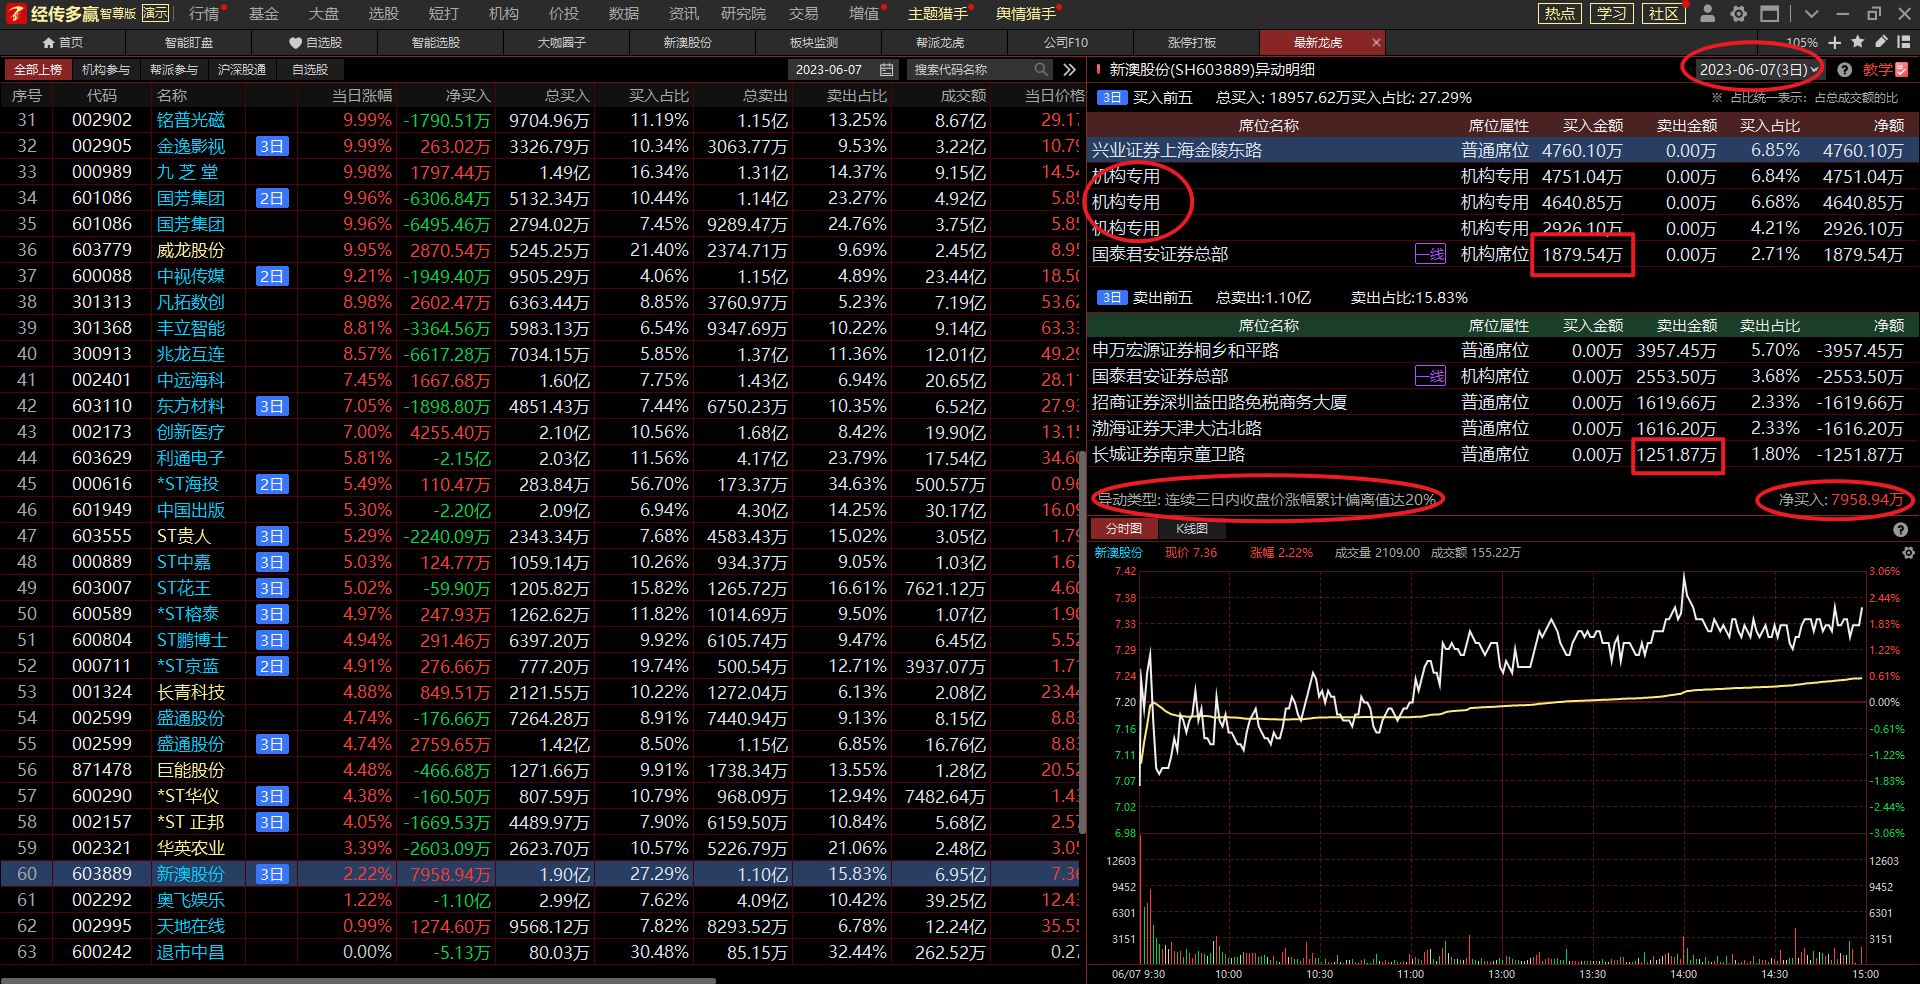Open the 2023-06-07(3日) date dropdown
The height and width of the screenshot is (984, 1920).
1758,70
